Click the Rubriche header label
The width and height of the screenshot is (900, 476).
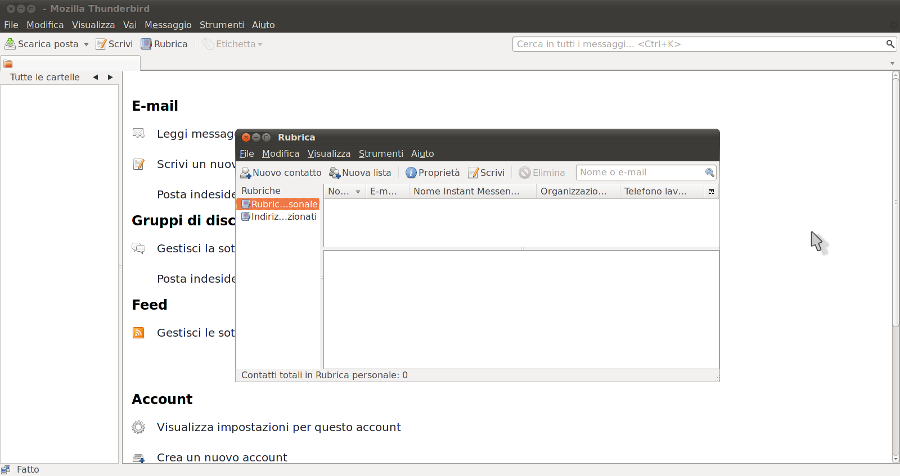point(261,191)
